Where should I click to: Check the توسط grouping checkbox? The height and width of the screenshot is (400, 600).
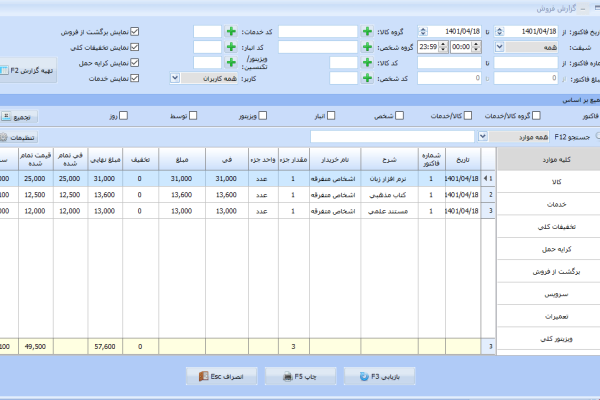pyautogui.click(x=193, y=116)
